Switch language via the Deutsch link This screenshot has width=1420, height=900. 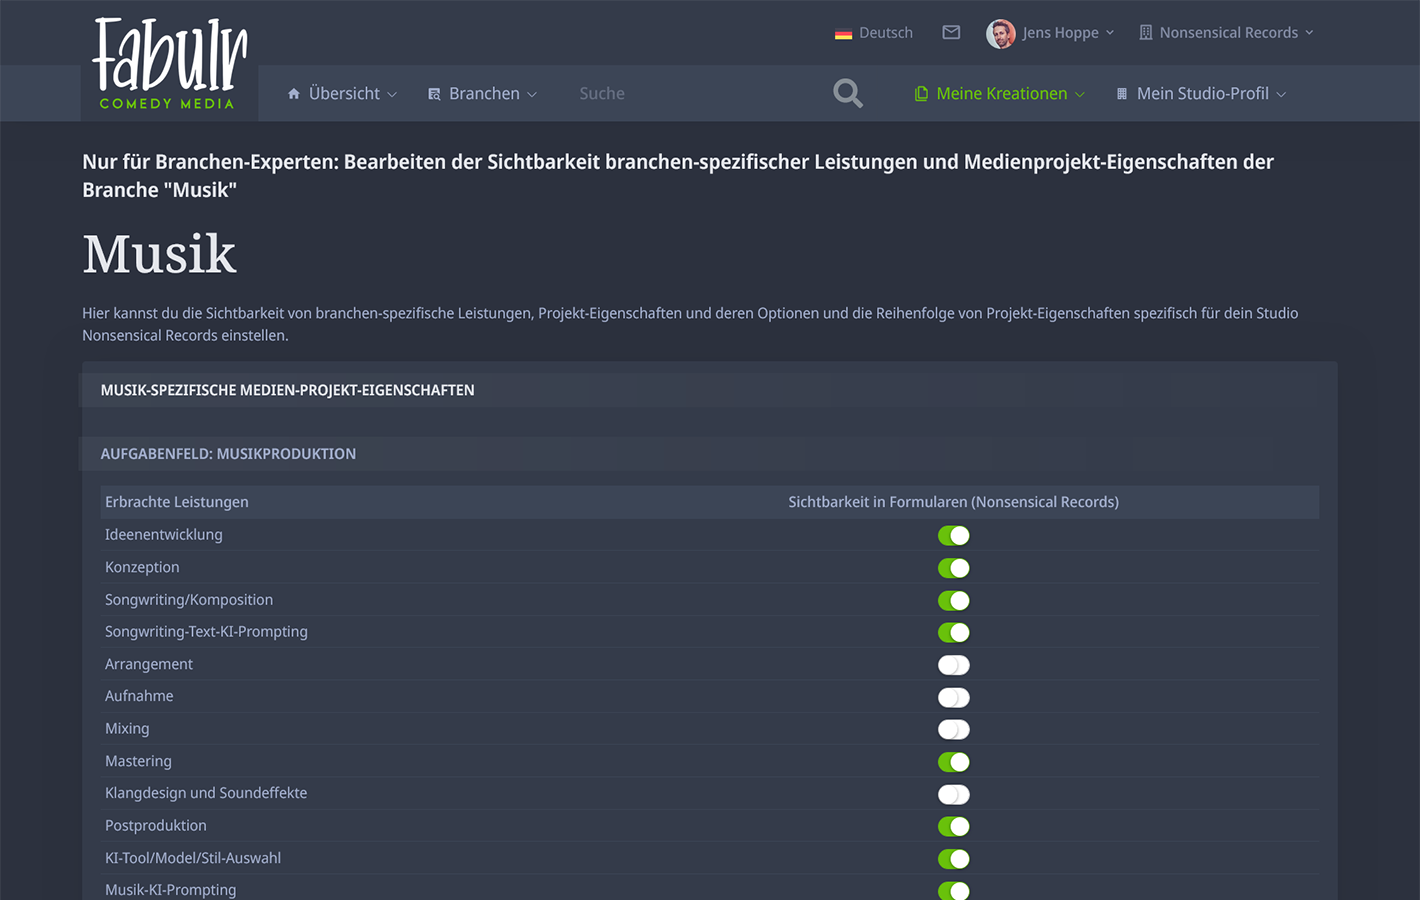pyautogui.click(x=885, y=32)
